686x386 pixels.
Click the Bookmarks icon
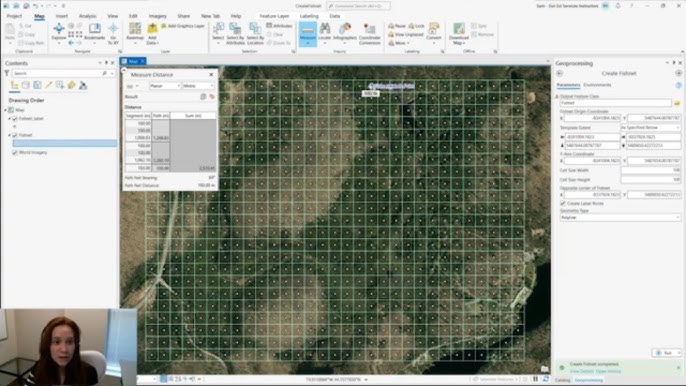(94, 32)
